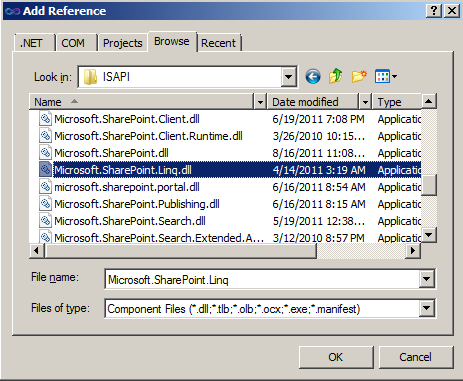Screen dimensions: 463x381
Task: Sort by the Type column header
Action: [397, 102]
